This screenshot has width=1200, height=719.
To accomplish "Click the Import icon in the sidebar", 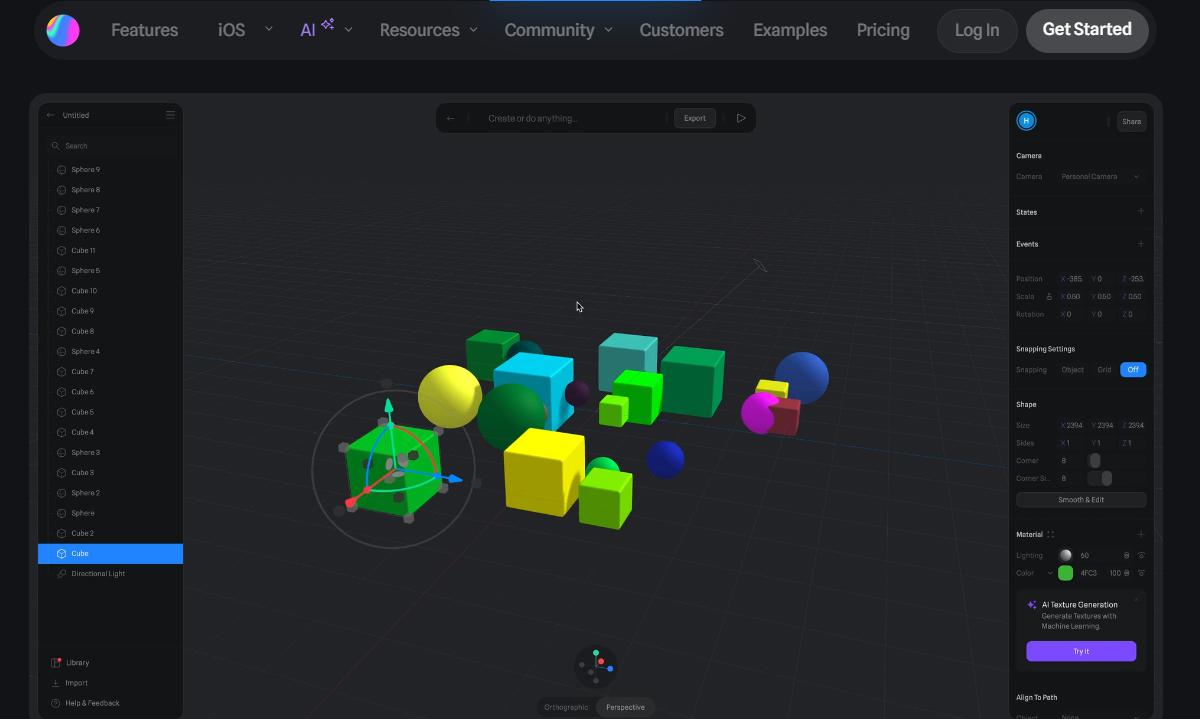I will (x=56, y=683).
